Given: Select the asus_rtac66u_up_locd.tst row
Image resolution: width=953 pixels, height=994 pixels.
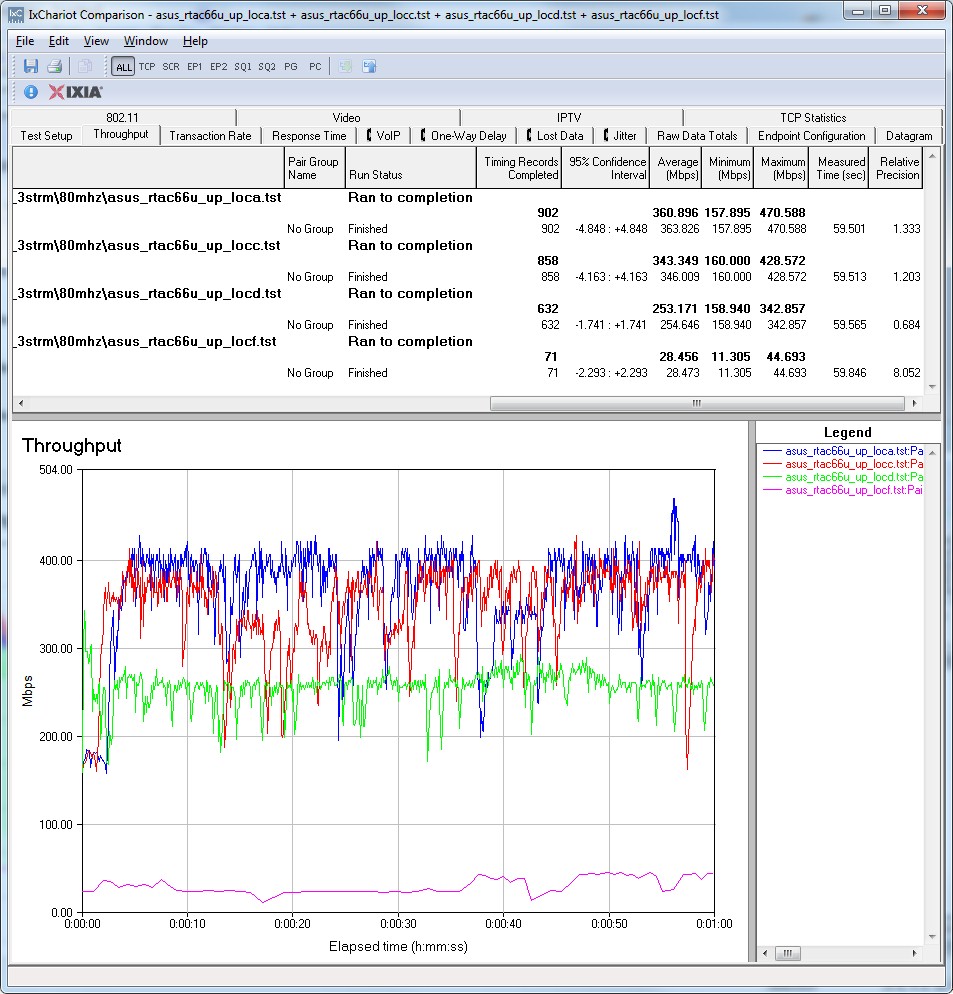Looking at the screenshot, I should (467, 294).
